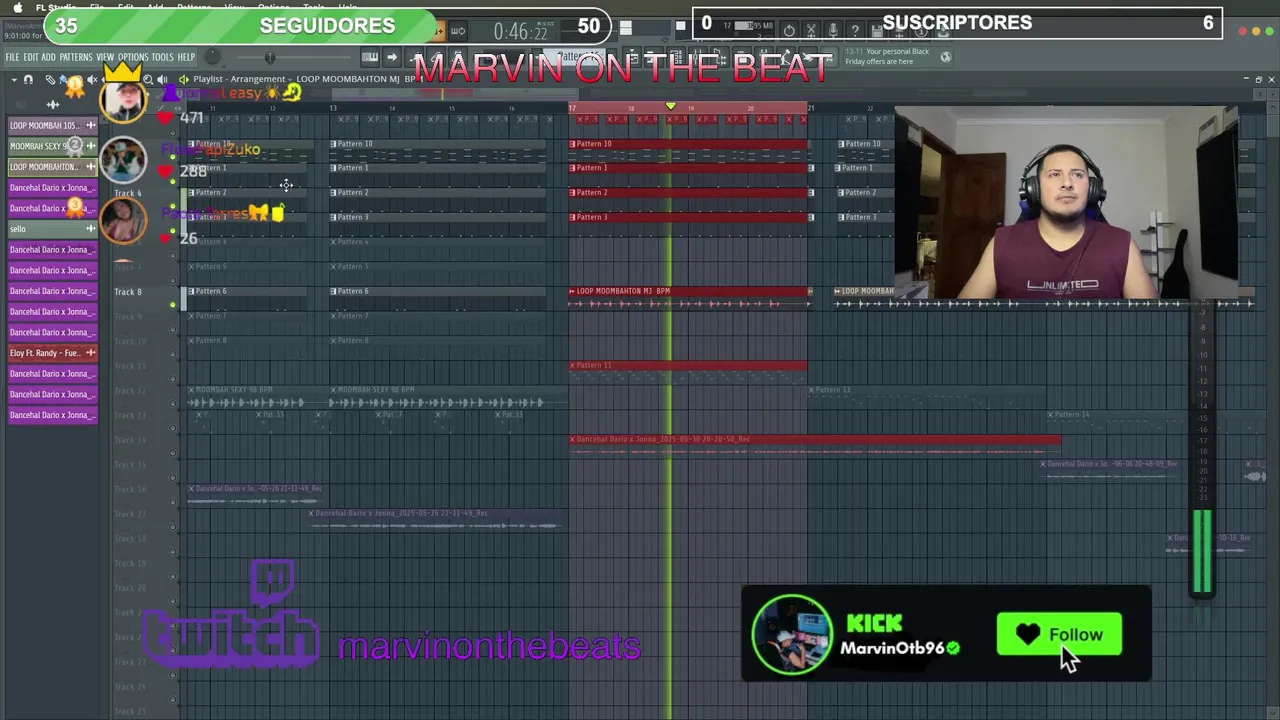
Task: Open the PATTERNS menu
Action: coord(76,57)
